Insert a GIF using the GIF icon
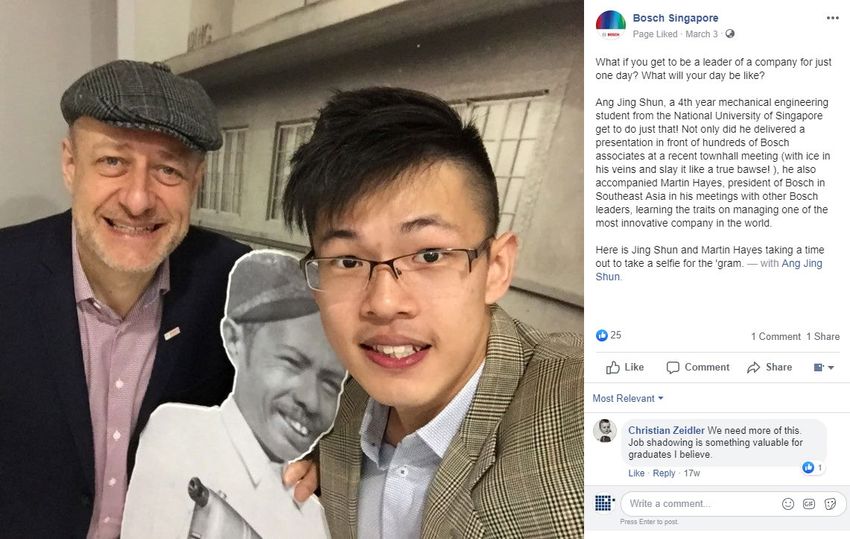The width and height of the screenshot is (850, 539). pos(809,504)
